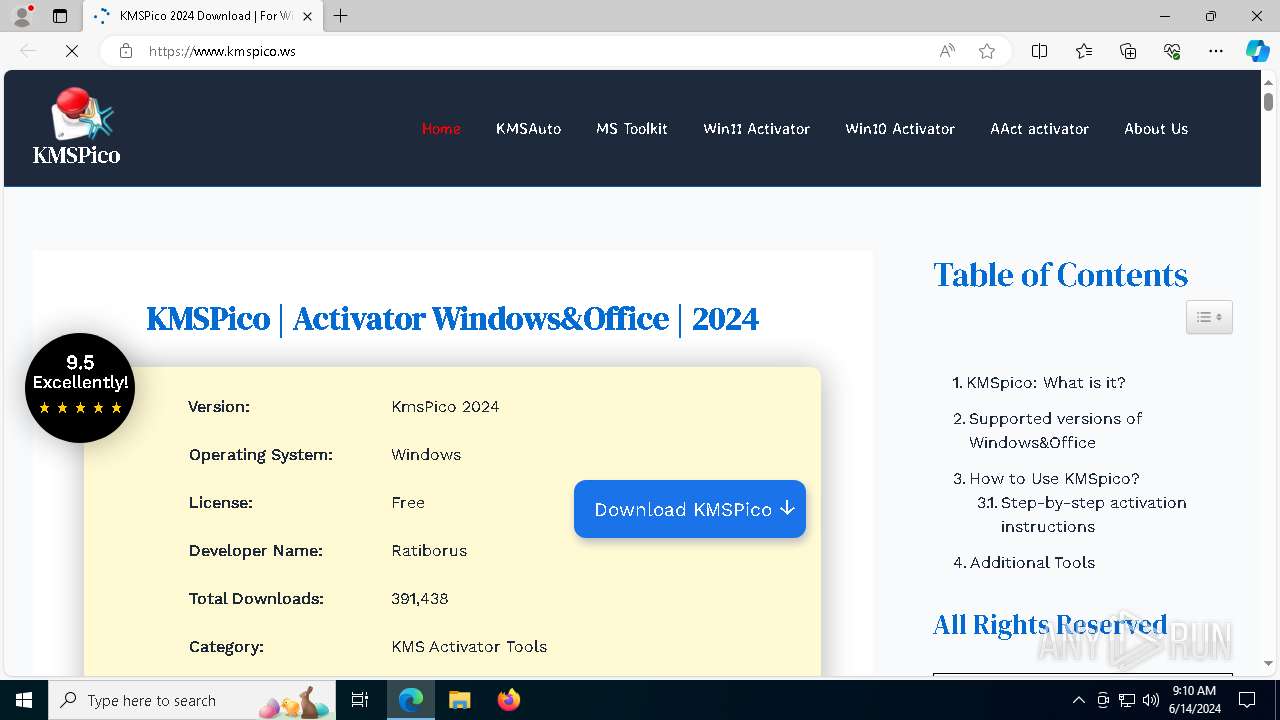Click the page vertical scrollbar thumb
Screen dimensions: 1280x720
(1268, 101)
